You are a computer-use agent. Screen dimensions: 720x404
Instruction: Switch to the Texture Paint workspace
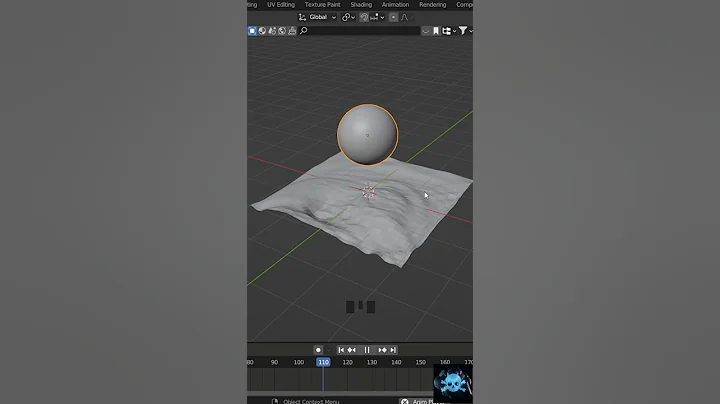pyautogui.click(x=323, y=5)
